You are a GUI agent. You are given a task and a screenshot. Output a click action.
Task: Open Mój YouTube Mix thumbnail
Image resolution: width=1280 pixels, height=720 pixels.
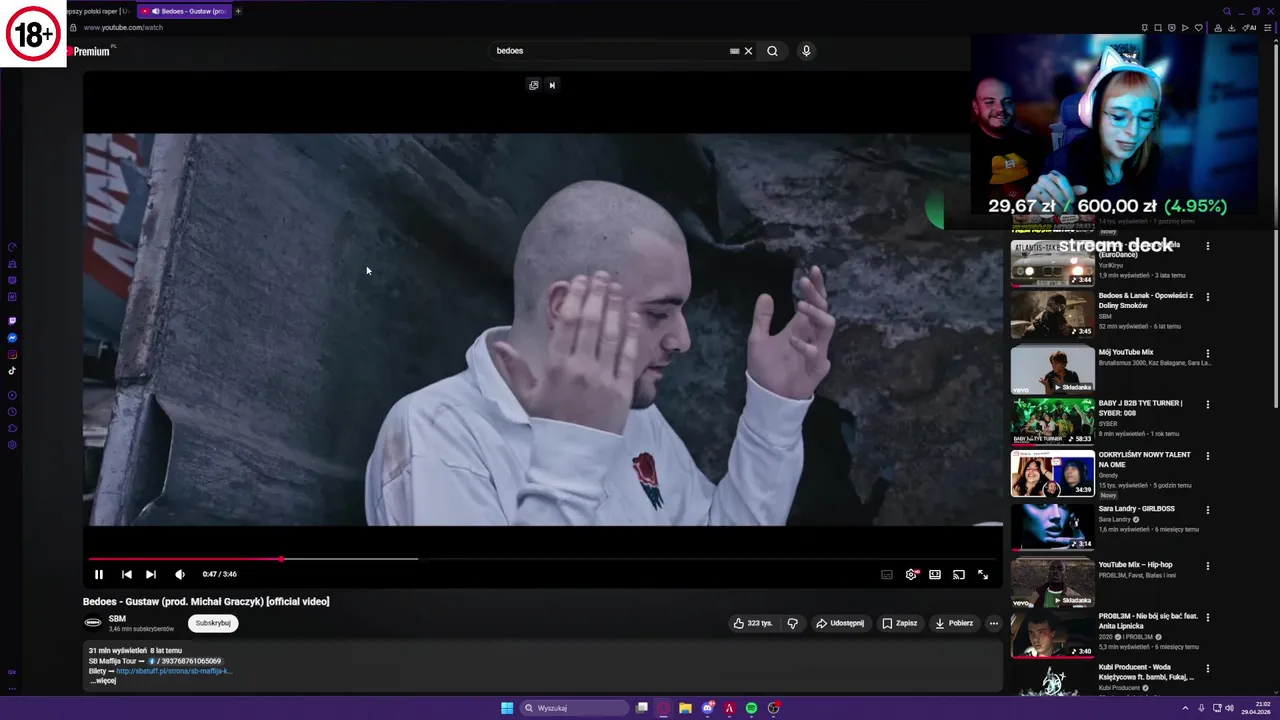pyautogui.click(x=1052, y=370)
